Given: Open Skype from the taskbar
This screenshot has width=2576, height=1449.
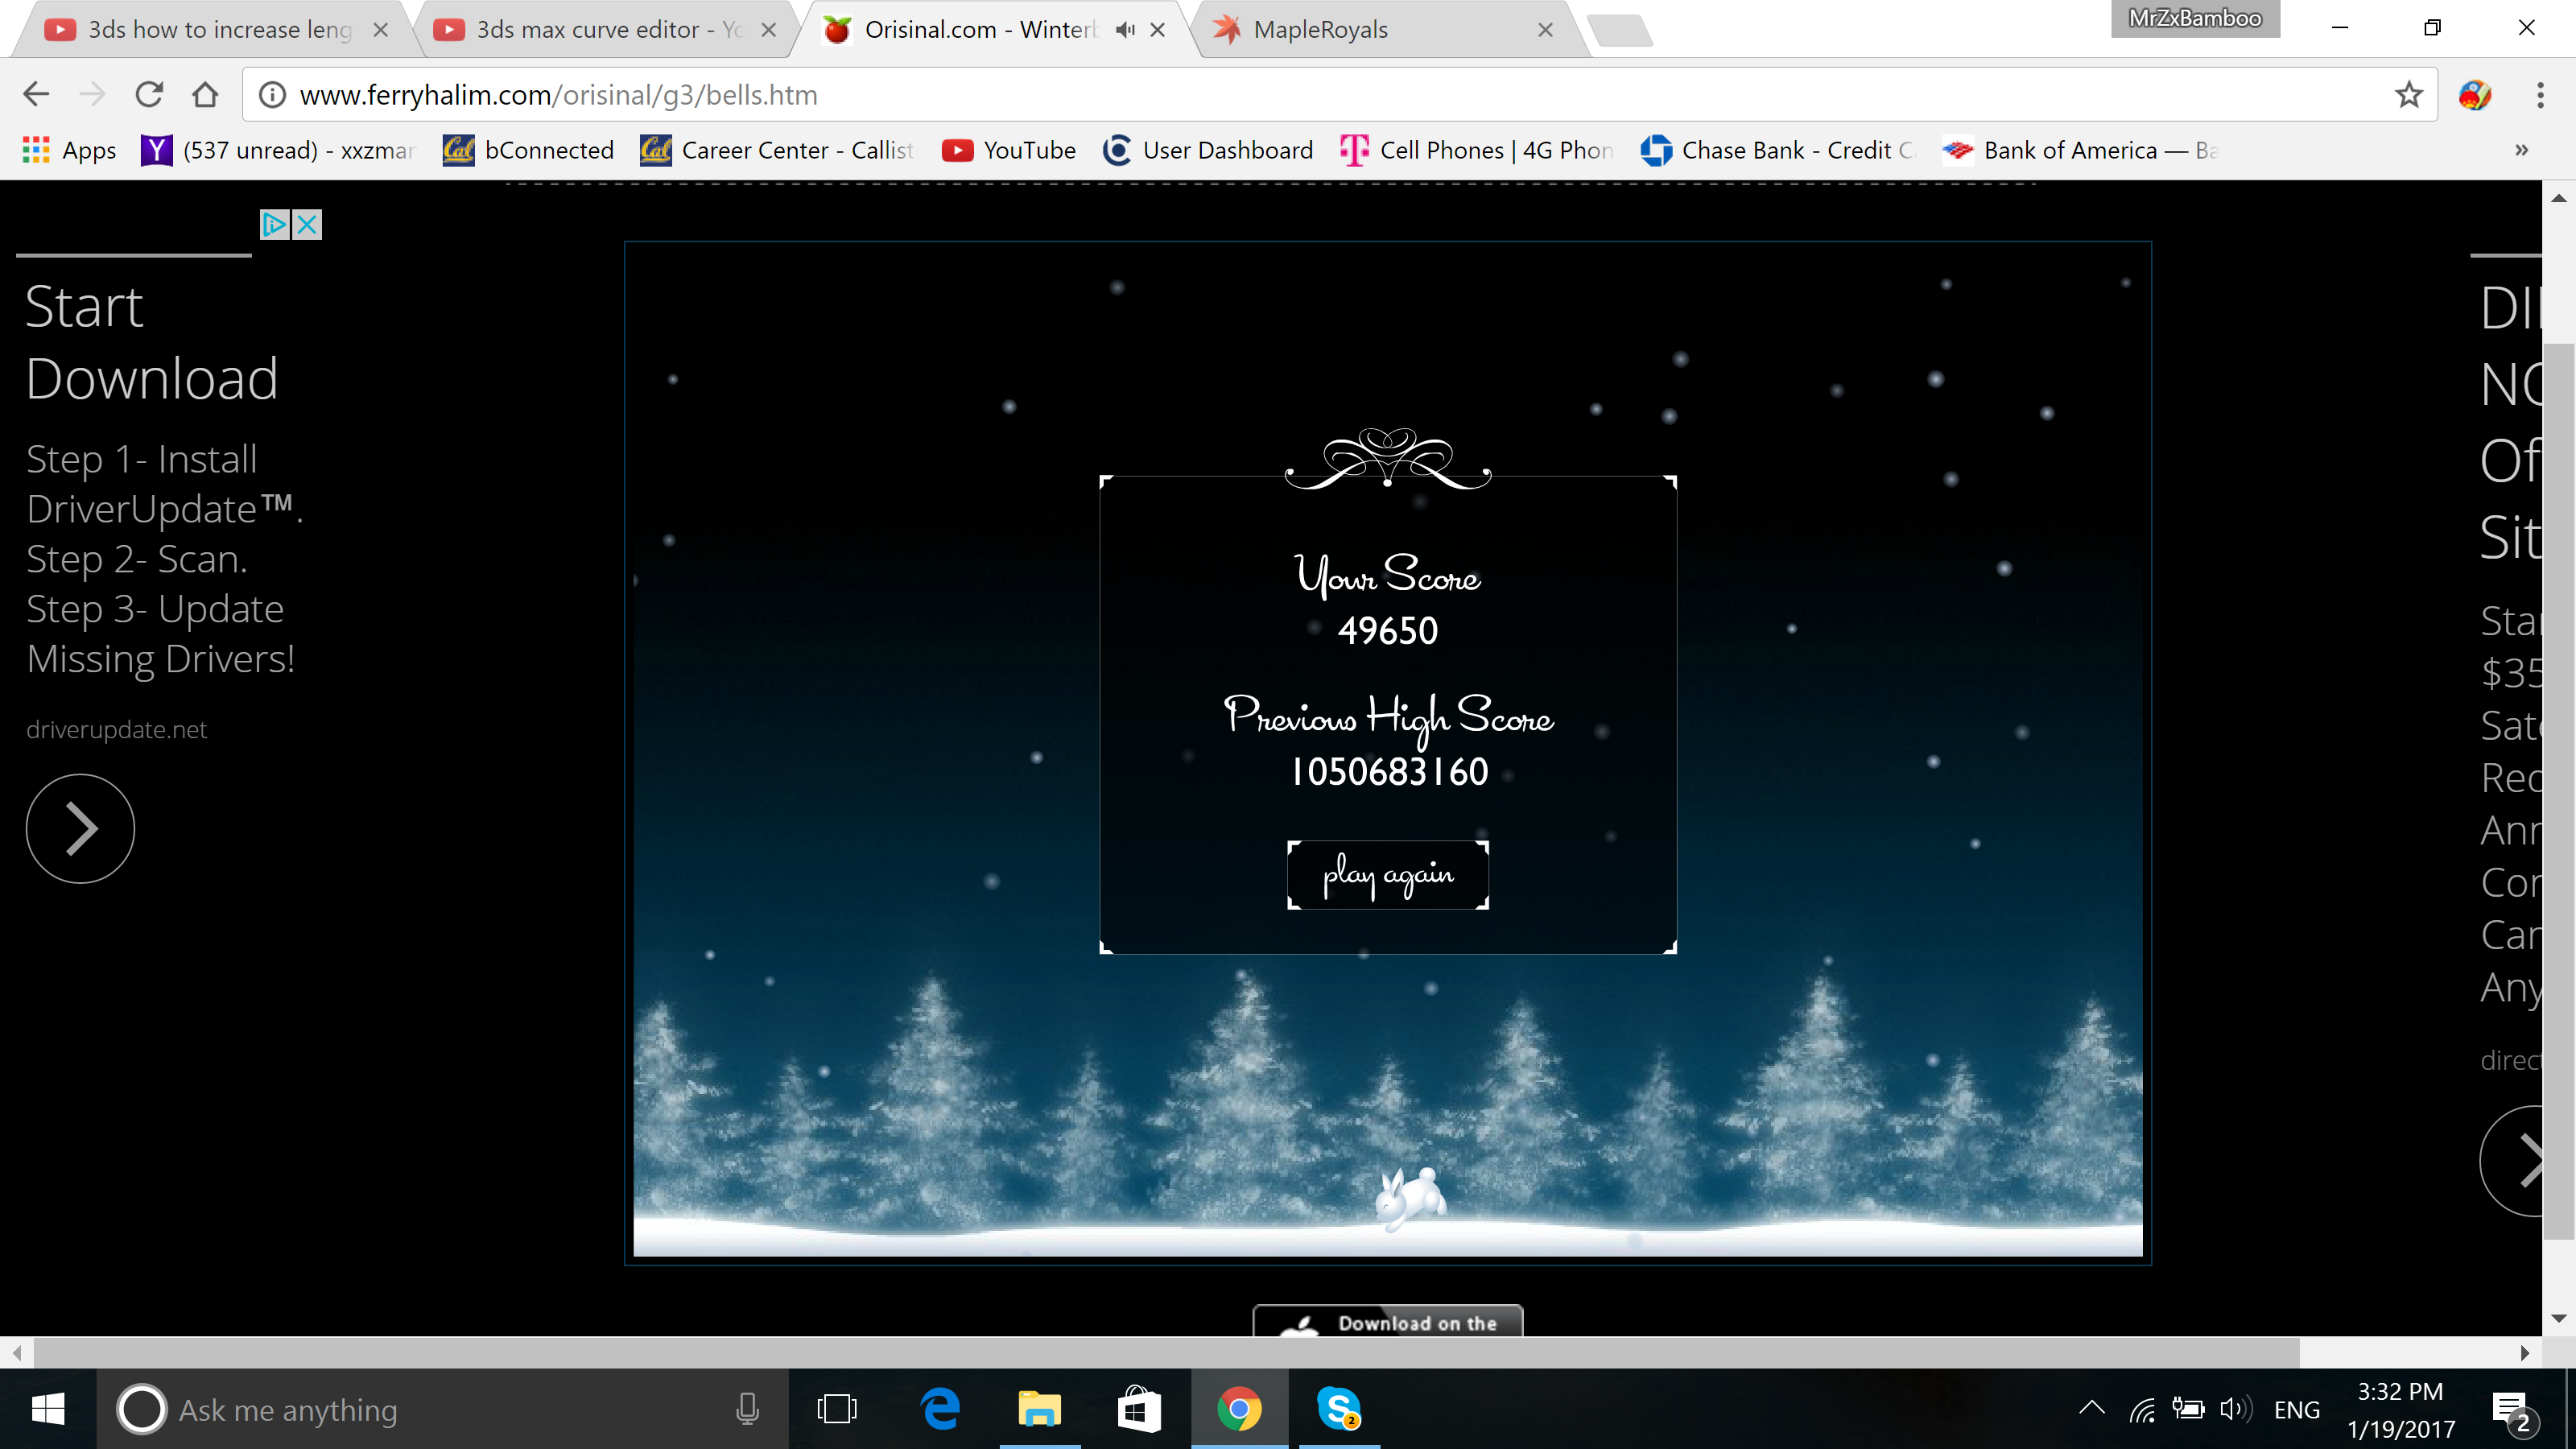Looking at the screenshot, I should (x=1338, y=1409).
